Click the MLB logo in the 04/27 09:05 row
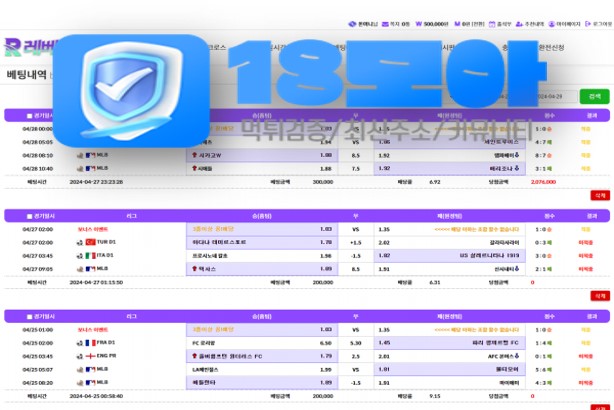Viewport: 614px width, 410px height. click(90, 269)
